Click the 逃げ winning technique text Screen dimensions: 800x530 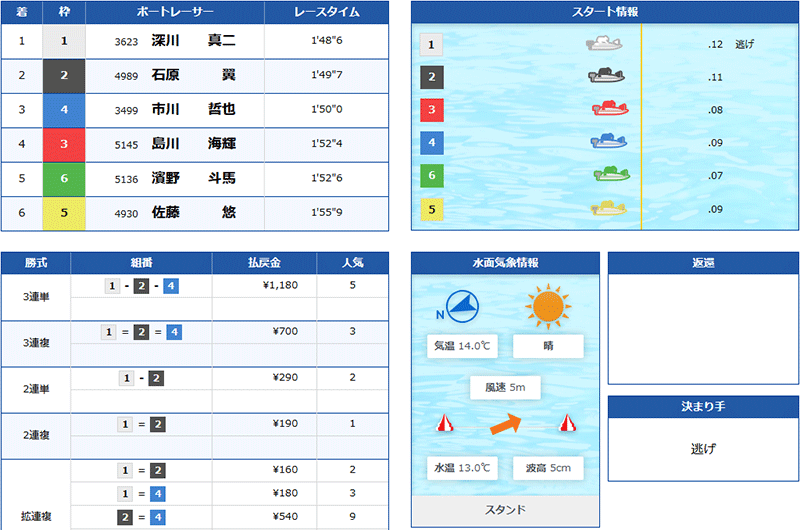pos(703,449)
